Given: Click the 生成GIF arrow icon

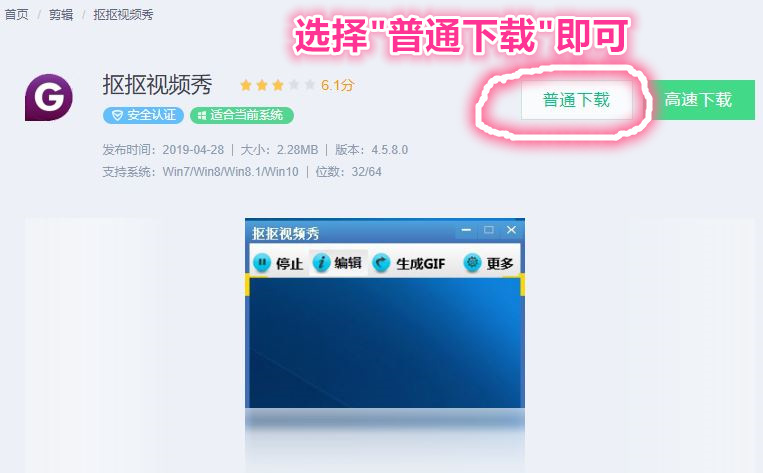Looking at the screenshot, I should 381,263.
